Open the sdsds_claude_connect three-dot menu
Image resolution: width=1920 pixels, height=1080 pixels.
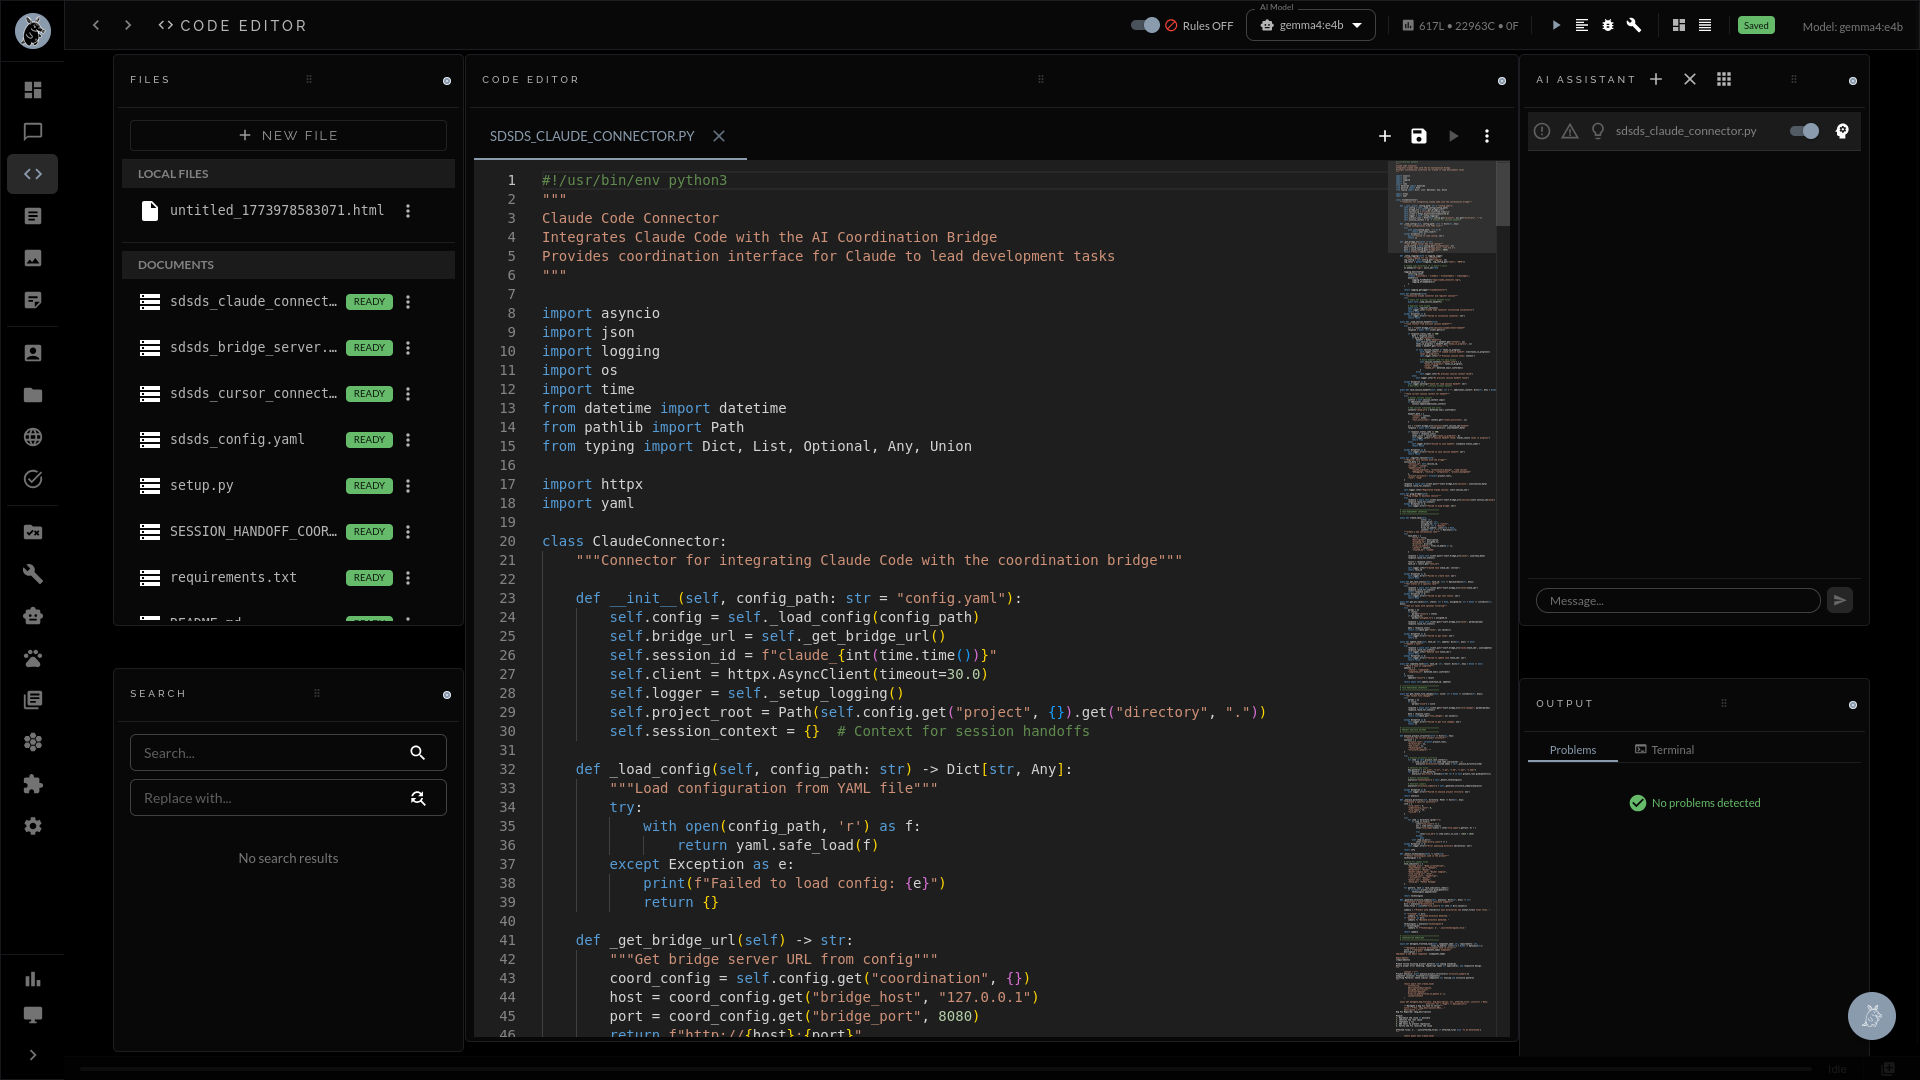(408, 302)
